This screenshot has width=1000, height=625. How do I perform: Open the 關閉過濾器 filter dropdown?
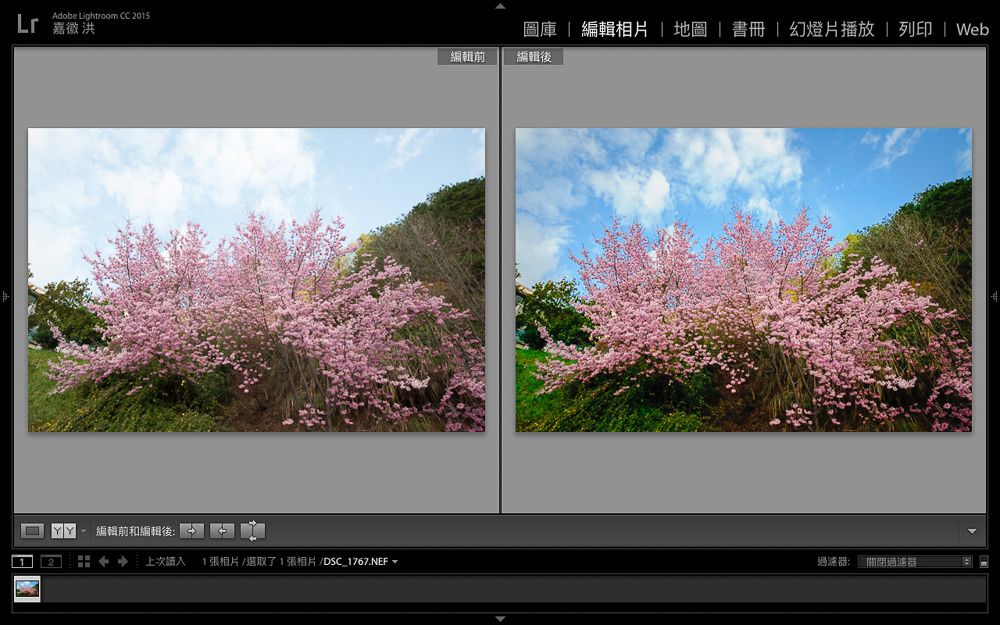[x=917, y=562]
